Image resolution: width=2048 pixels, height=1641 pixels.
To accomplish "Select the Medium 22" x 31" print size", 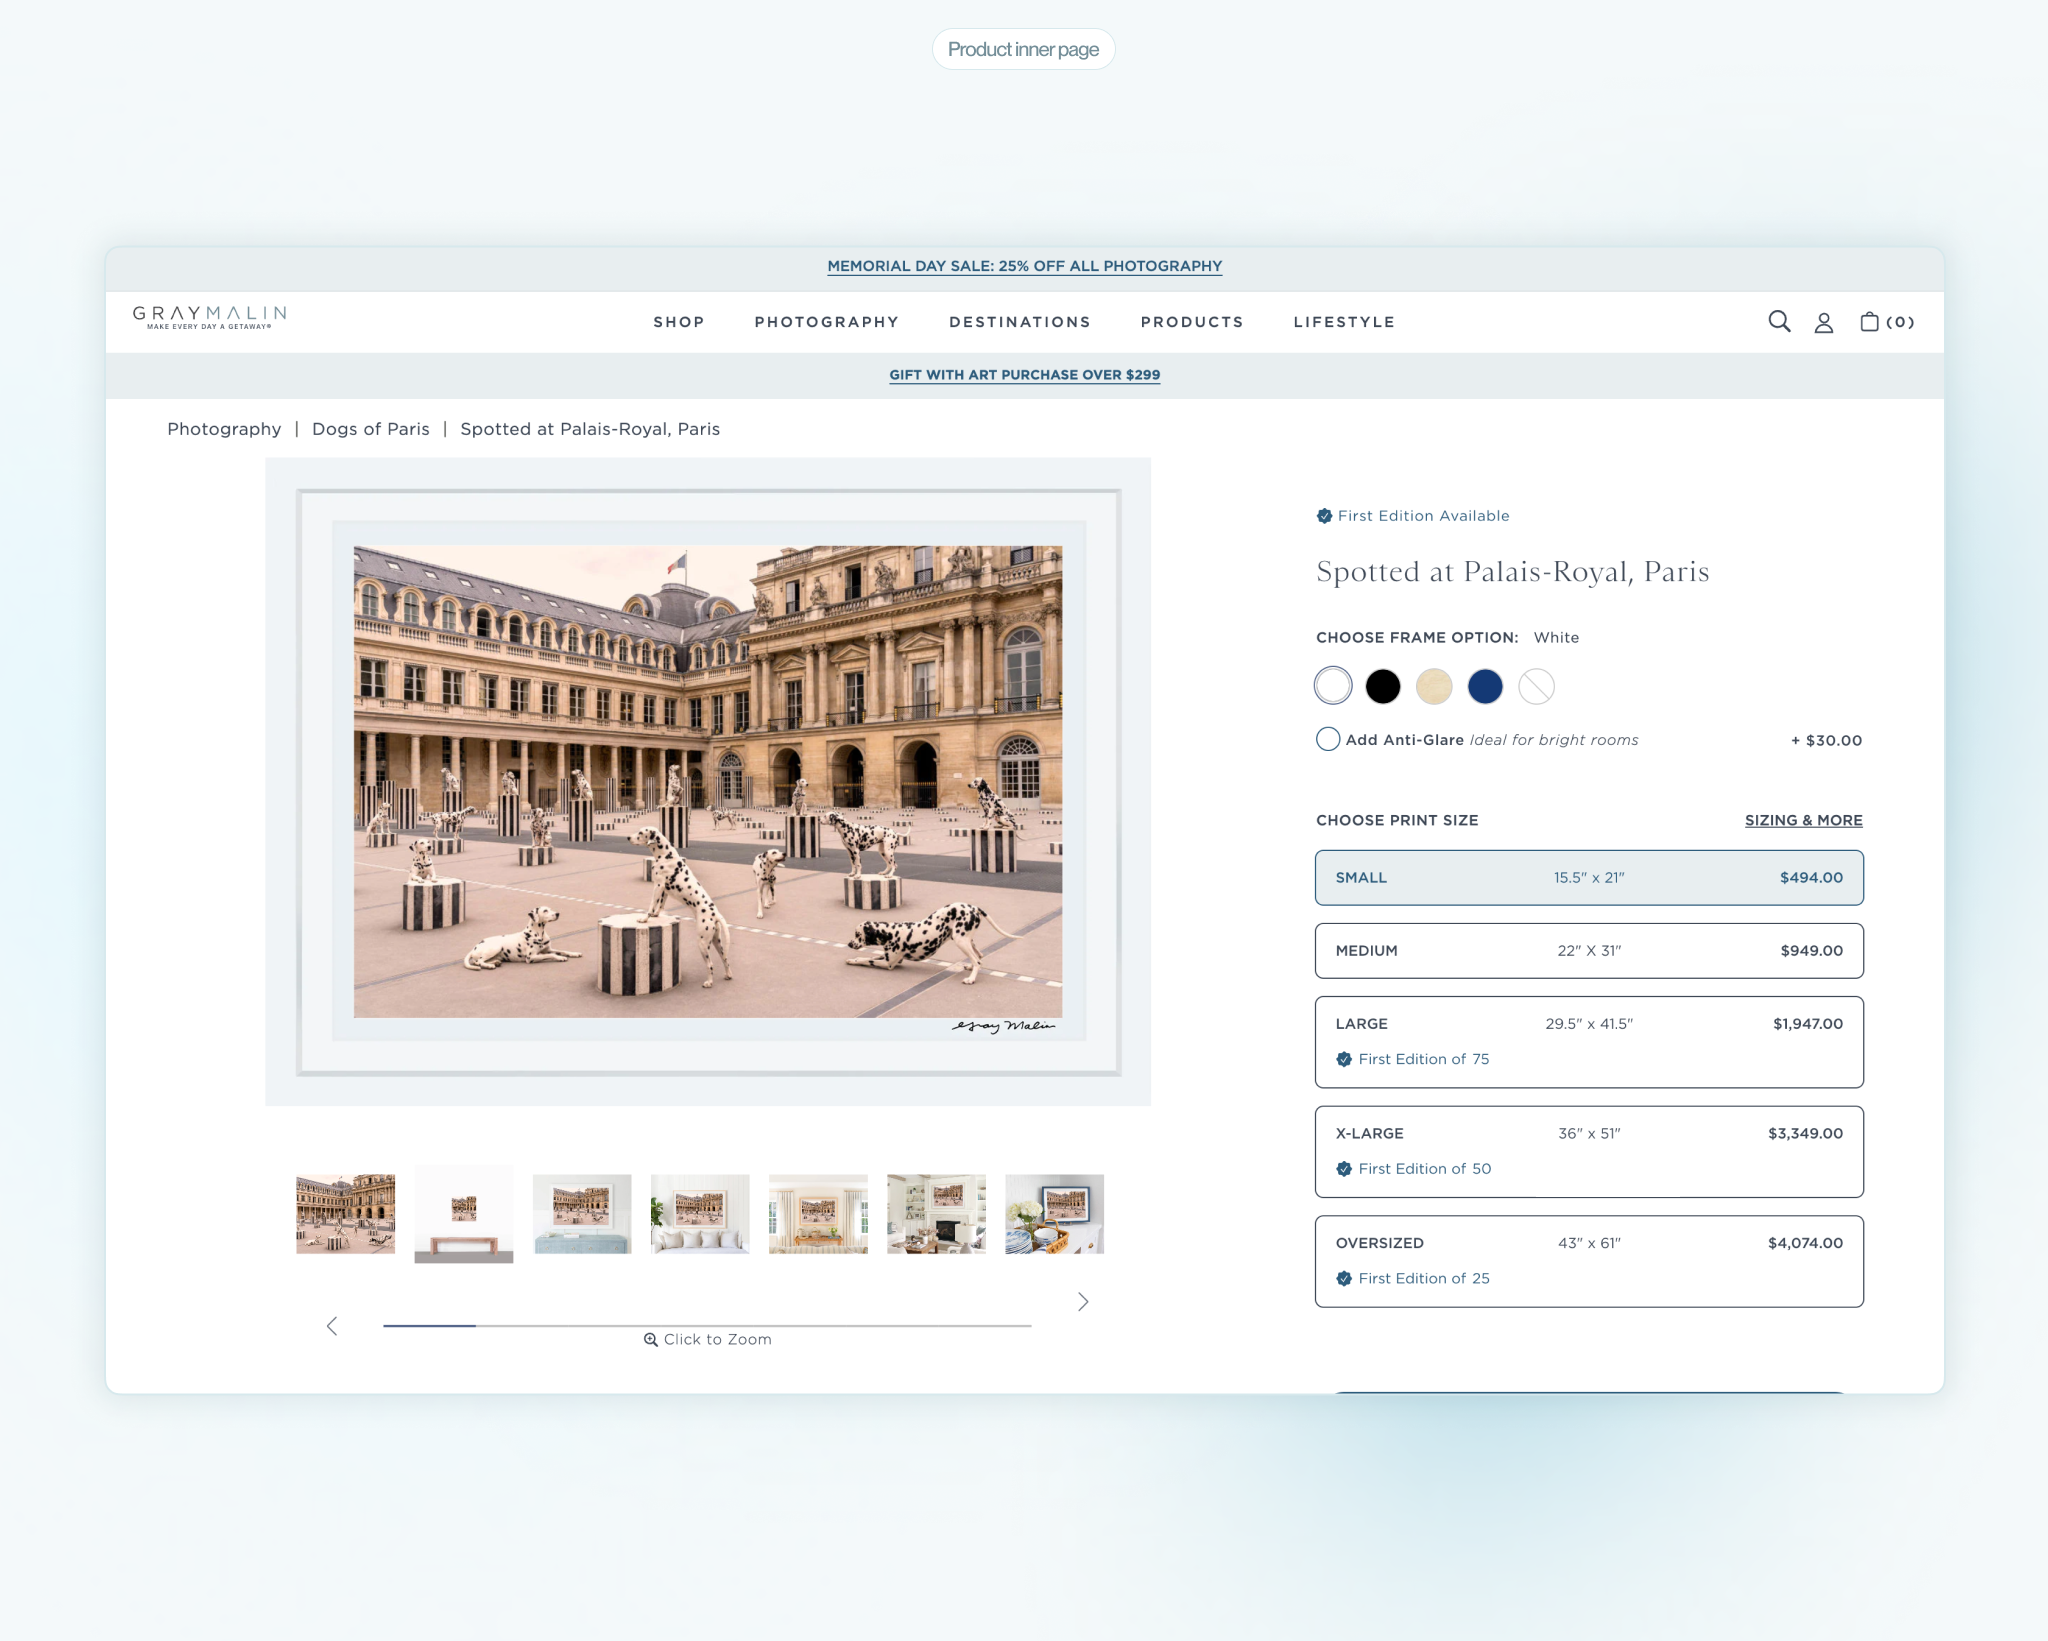I will pyautogui.click(x=1588, y=950).
